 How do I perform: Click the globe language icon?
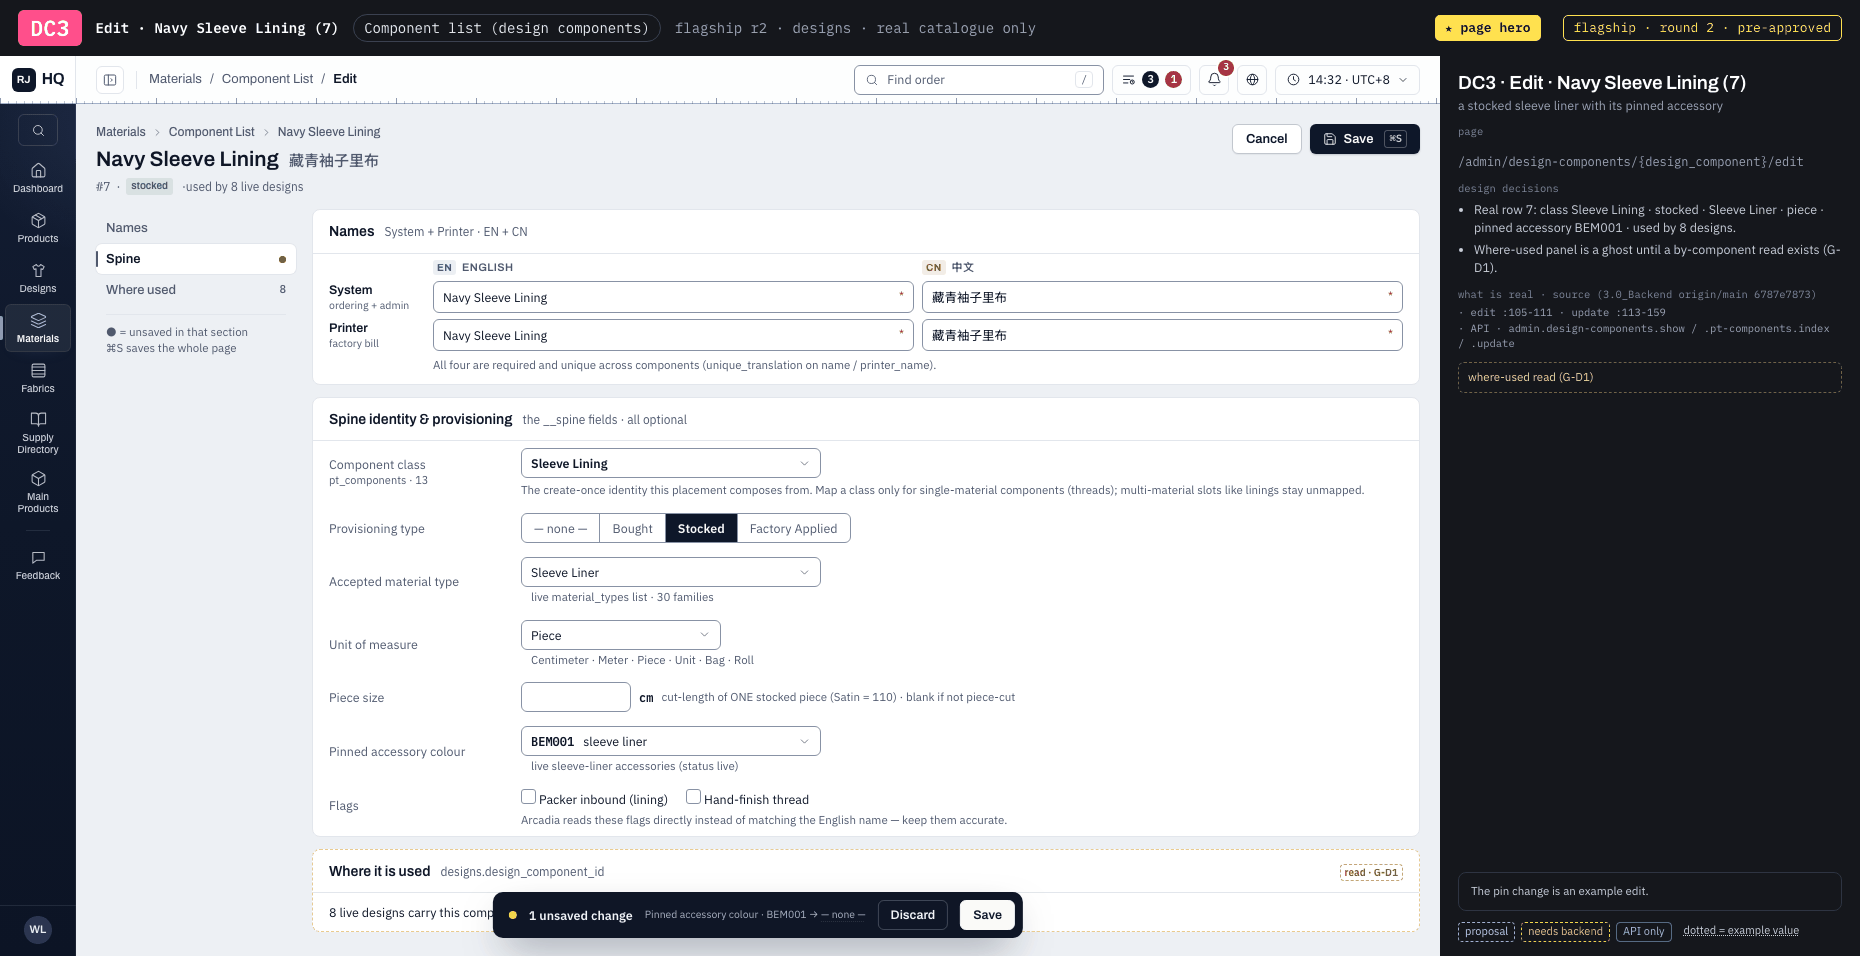[1252, 80]
